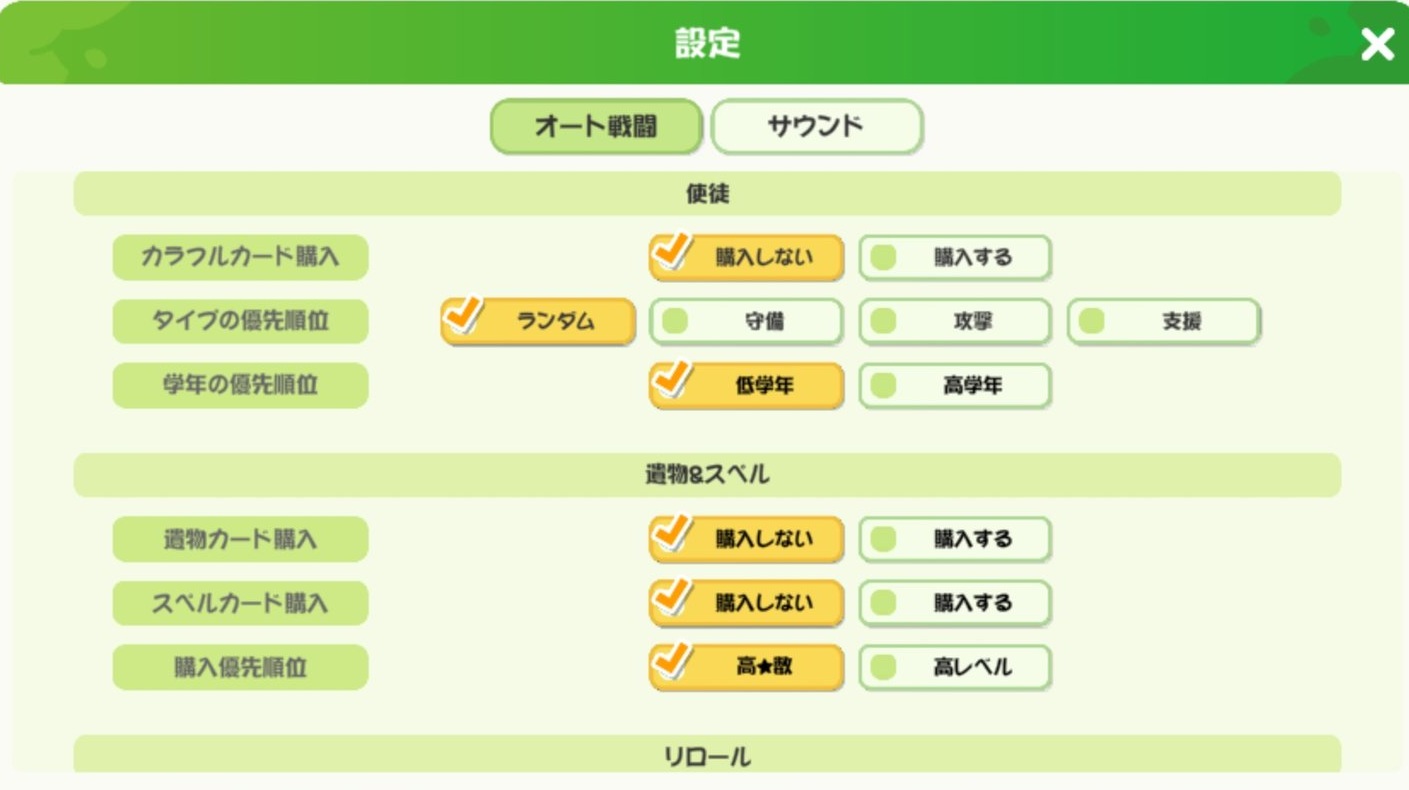
Task: Choose 守備 as type priority
Action: coord(746,322)
